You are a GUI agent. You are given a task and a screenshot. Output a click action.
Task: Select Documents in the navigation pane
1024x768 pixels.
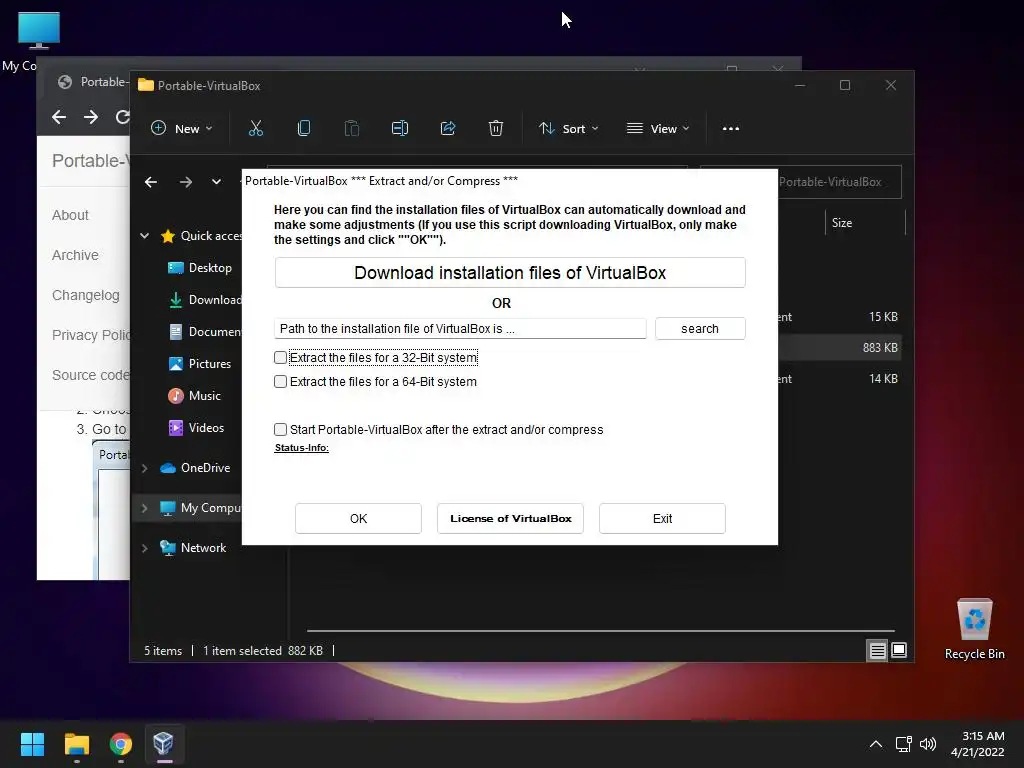[204, 332]
